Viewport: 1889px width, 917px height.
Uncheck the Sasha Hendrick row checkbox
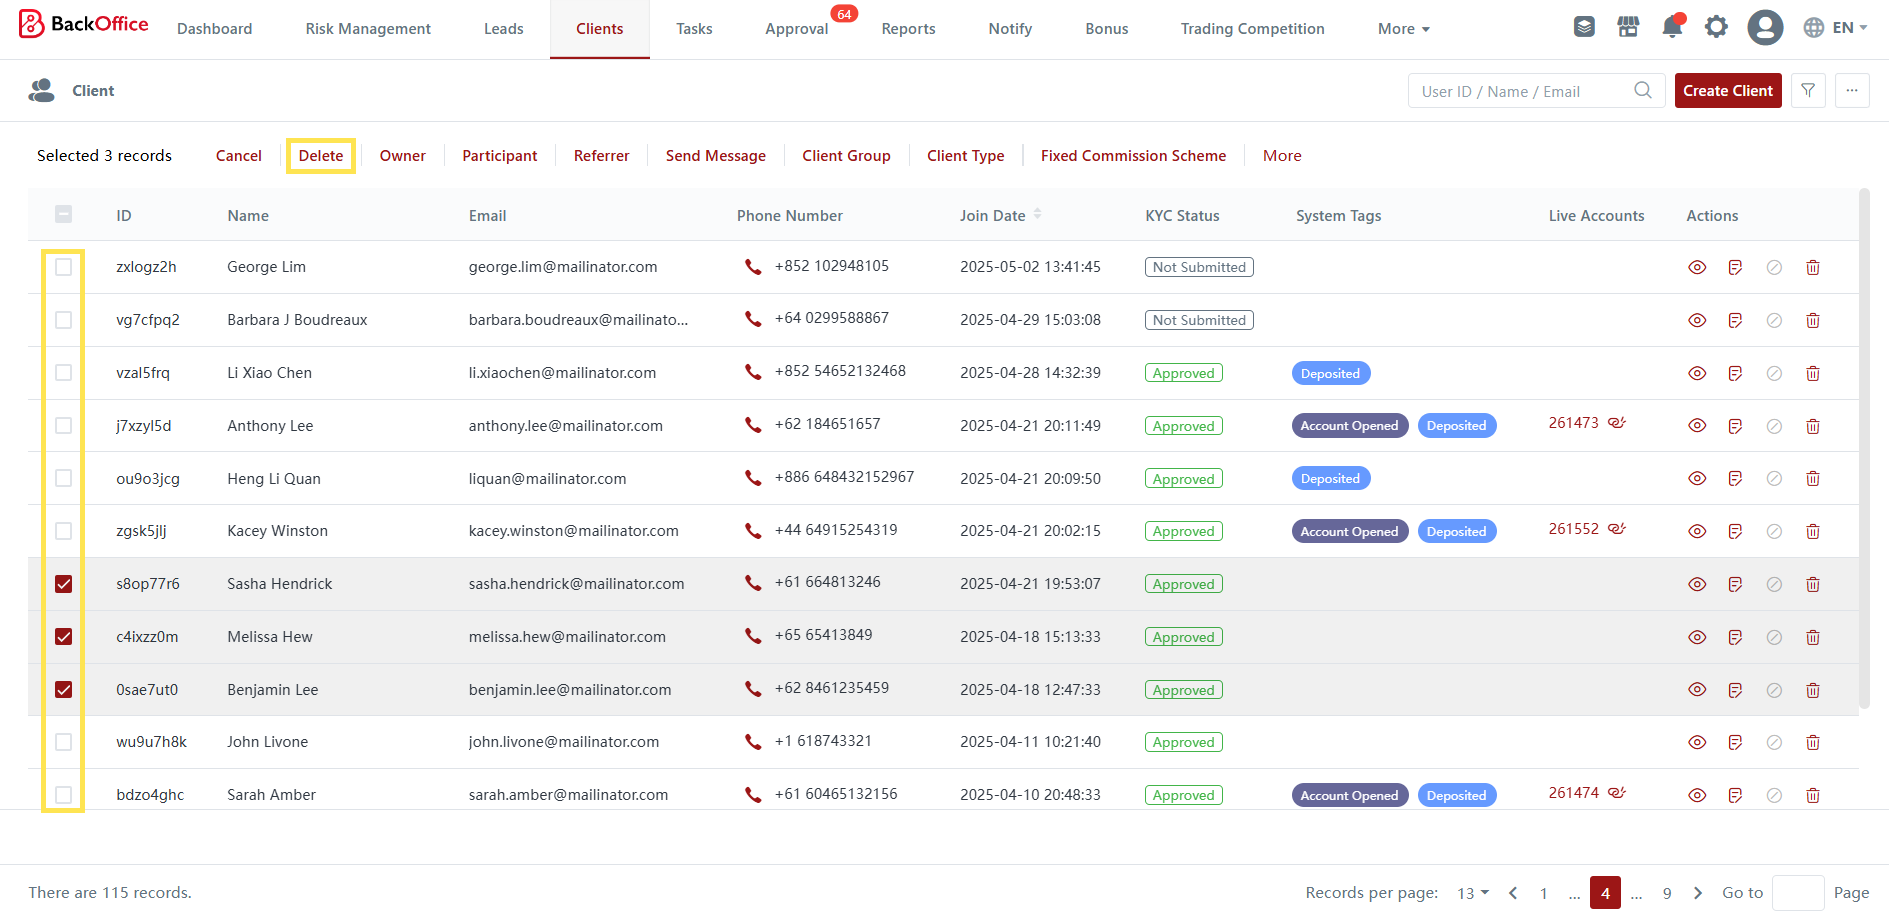tap(64, 584)
